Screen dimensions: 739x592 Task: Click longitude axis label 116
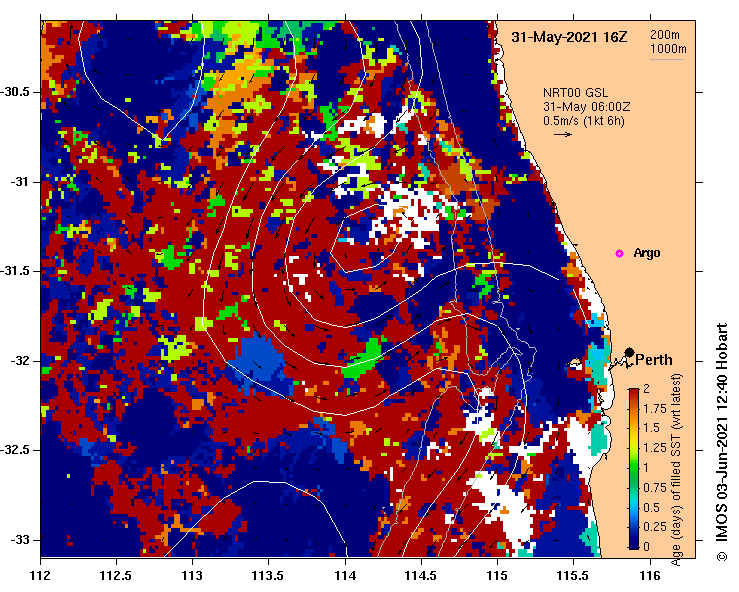(650, 575)
